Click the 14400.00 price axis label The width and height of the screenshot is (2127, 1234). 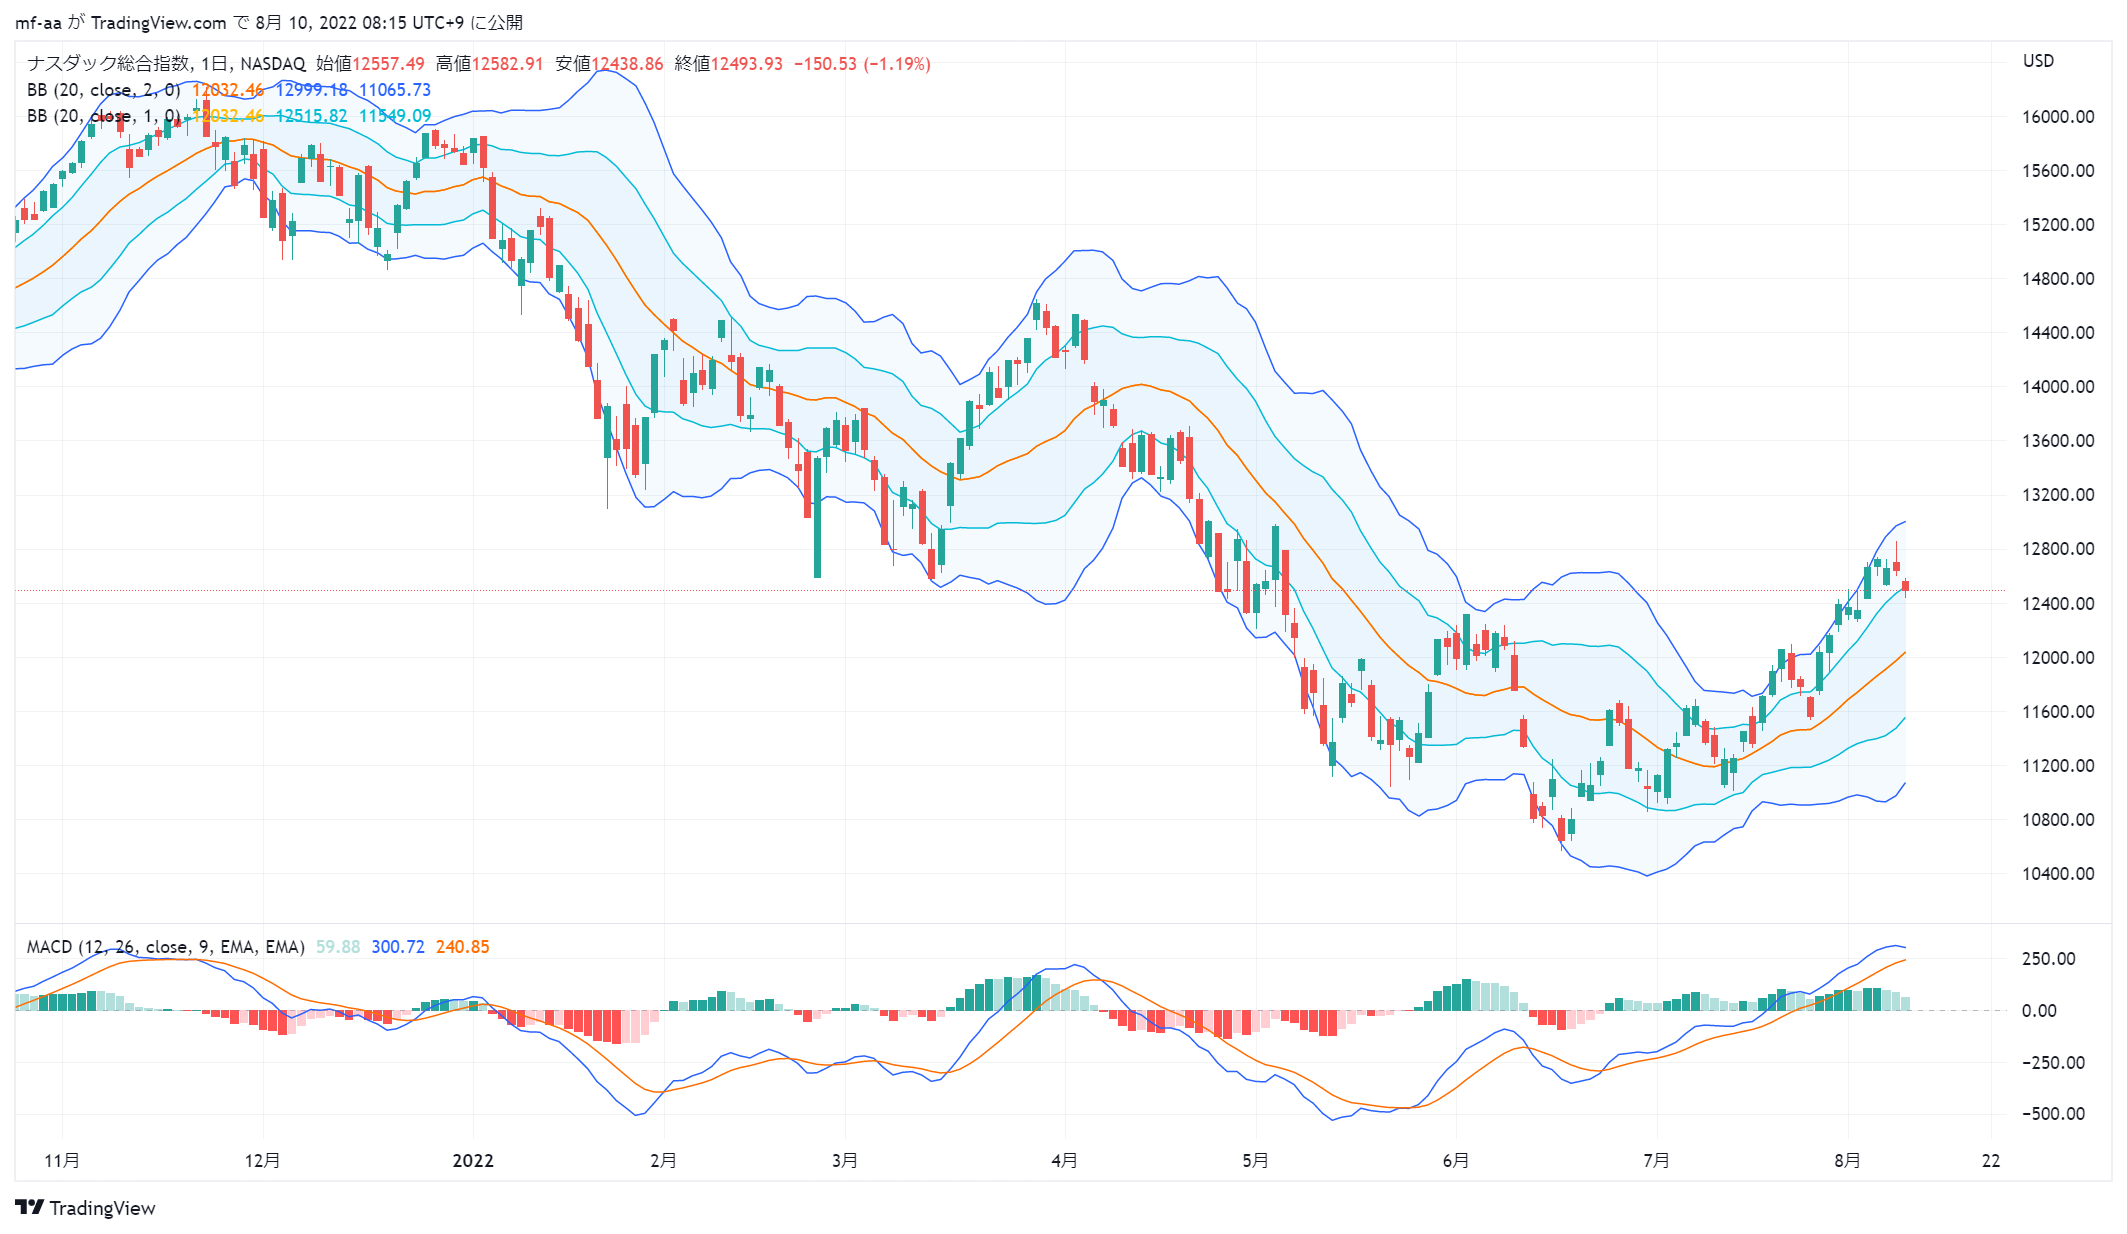(2058, 333)
